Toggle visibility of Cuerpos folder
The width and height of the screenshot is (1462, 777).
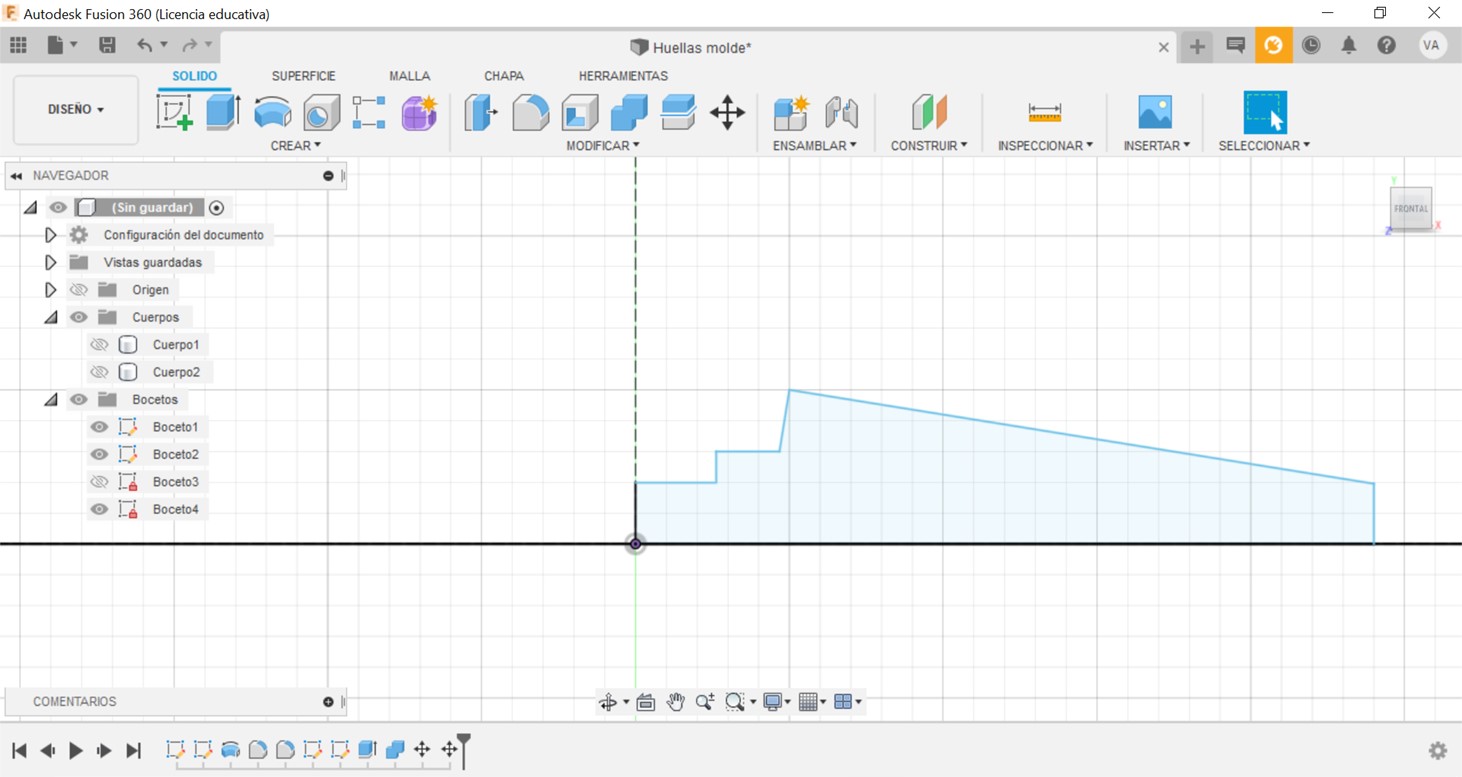click(78, 317)
